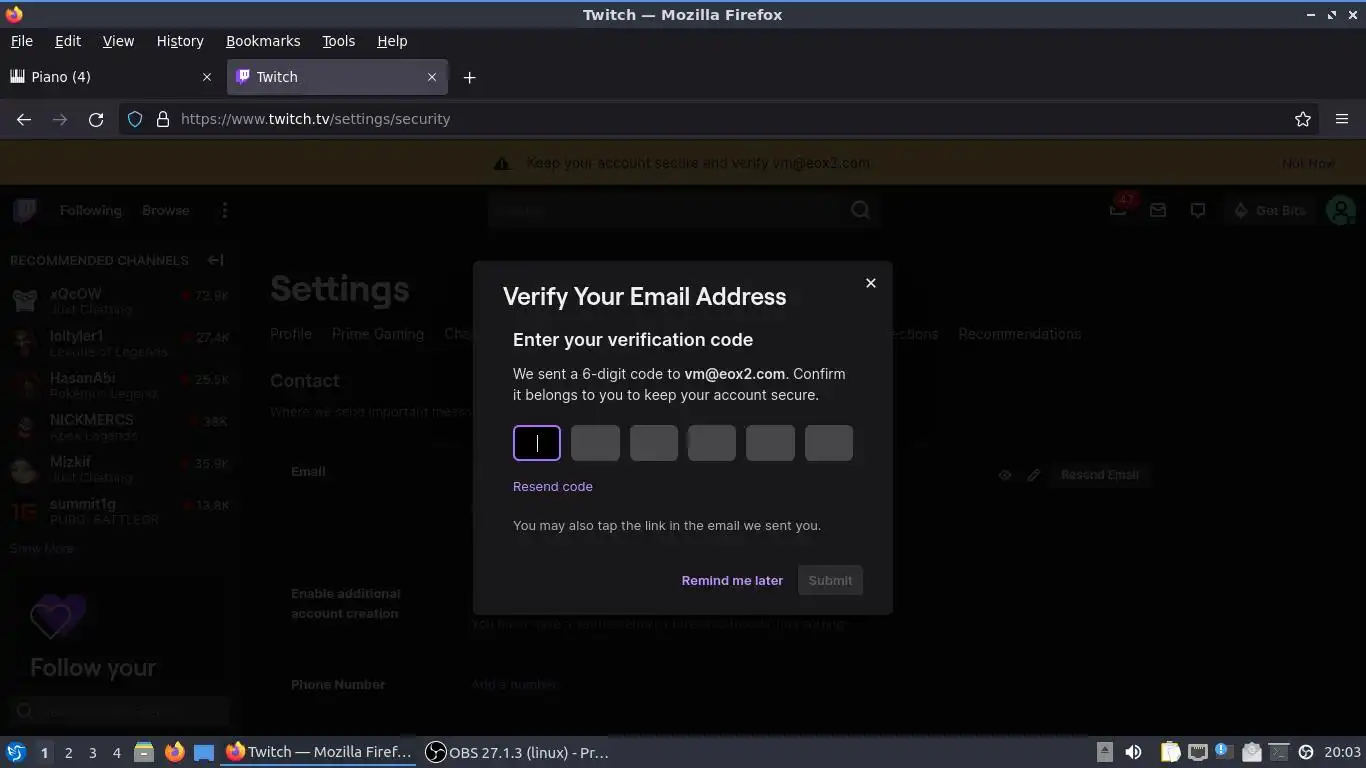Close the Verify Your Email Address dialog

point(870,283)
